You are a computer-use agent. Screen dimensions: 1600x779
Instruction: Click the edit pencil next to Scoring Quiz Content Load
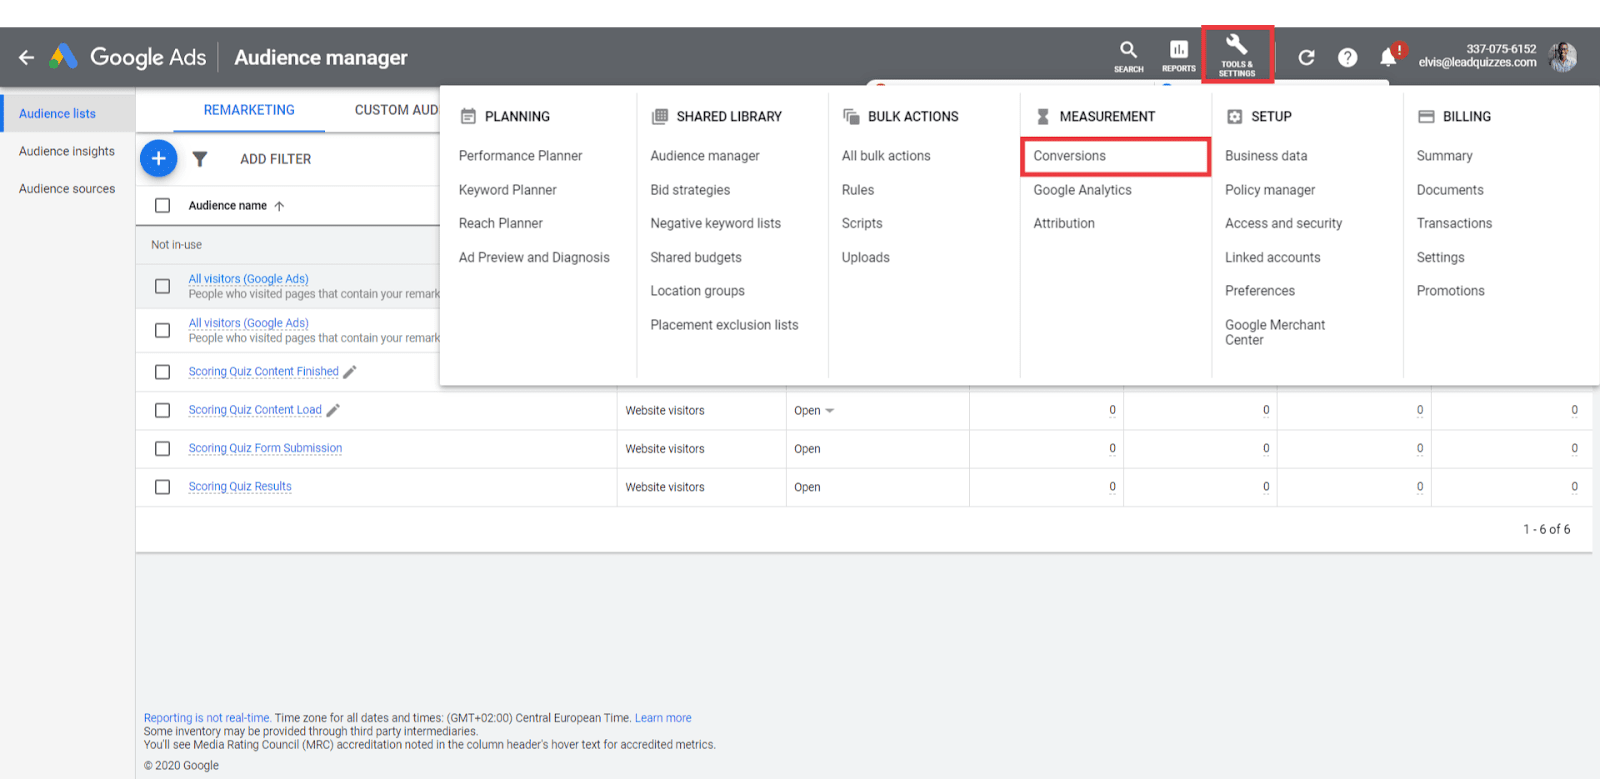pyautogui.click(x=333, y=410)
